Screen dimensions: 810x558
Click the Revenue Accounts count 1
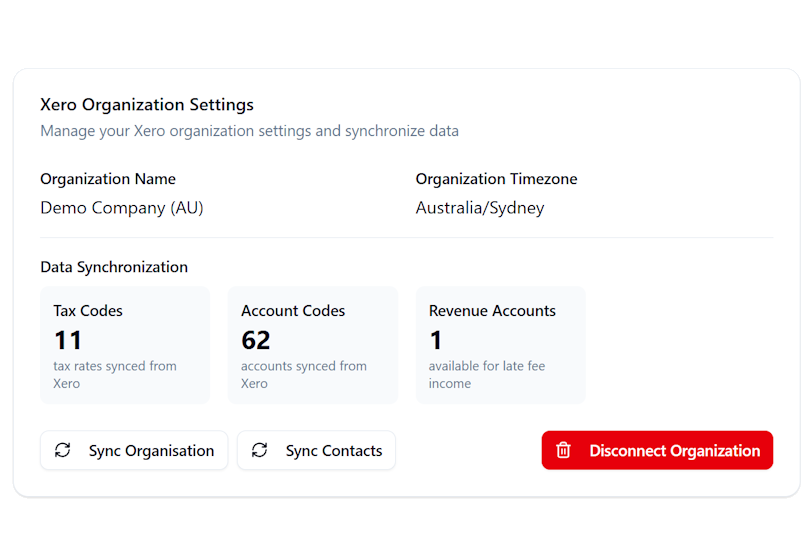(x=436, y=340)
